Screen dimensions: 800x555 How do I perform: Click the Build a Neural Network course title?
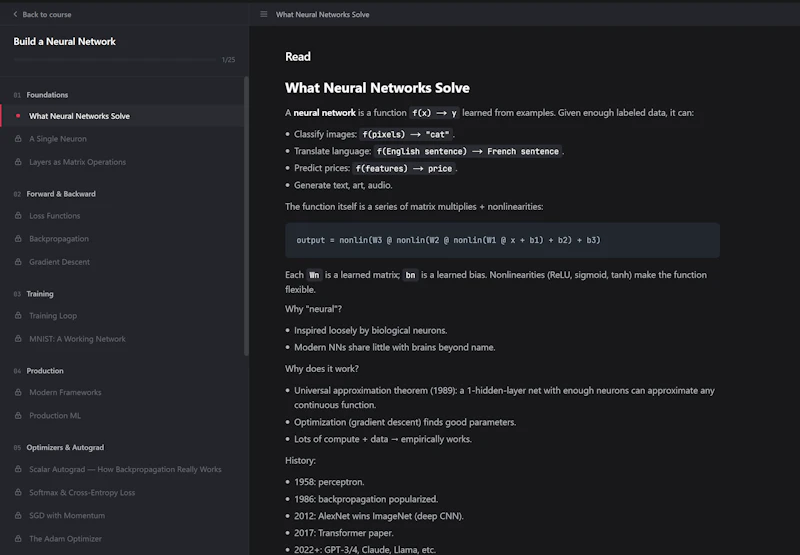tap(65, 41)
